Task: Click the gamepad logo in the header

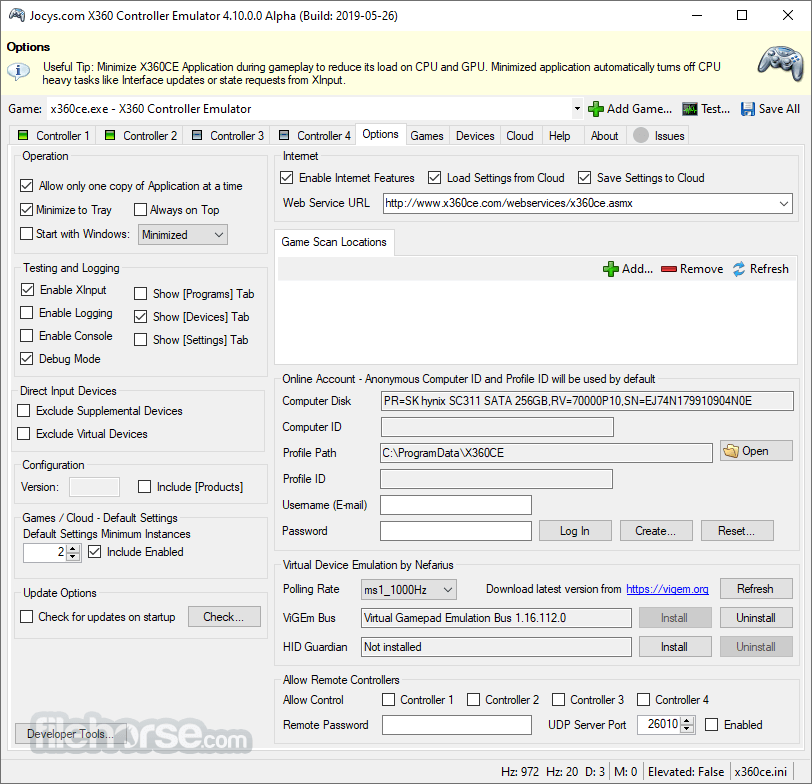Action: point(780,64)
